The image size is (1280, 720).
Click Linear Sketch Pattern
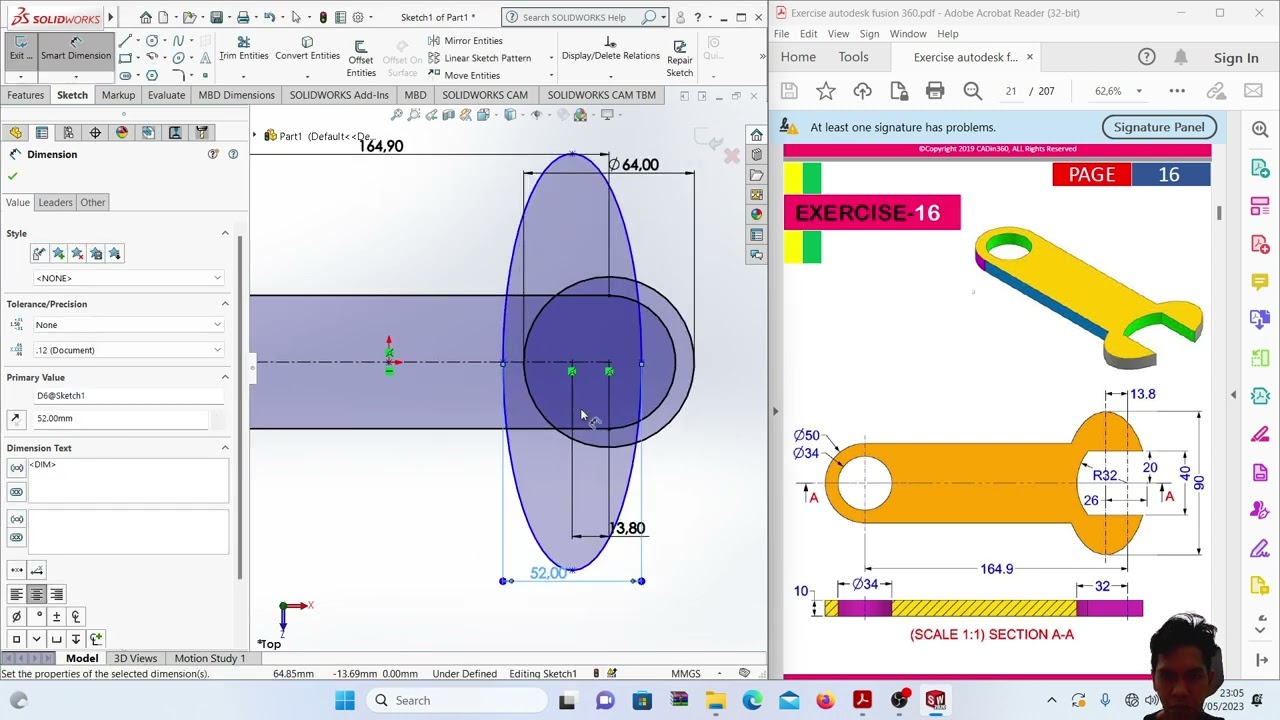tap(479, 58)
